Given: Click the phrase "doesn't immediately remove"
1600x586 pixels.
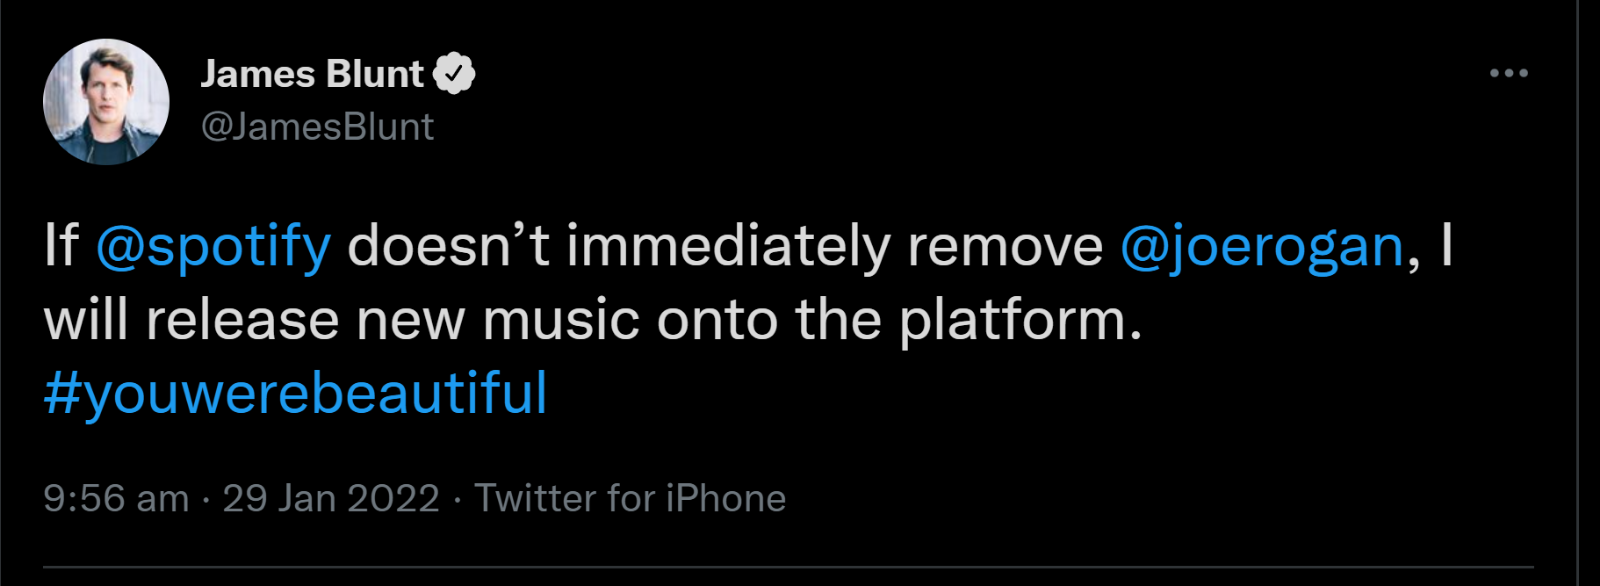Looking at the screenshot, I should tap(725, 246).
